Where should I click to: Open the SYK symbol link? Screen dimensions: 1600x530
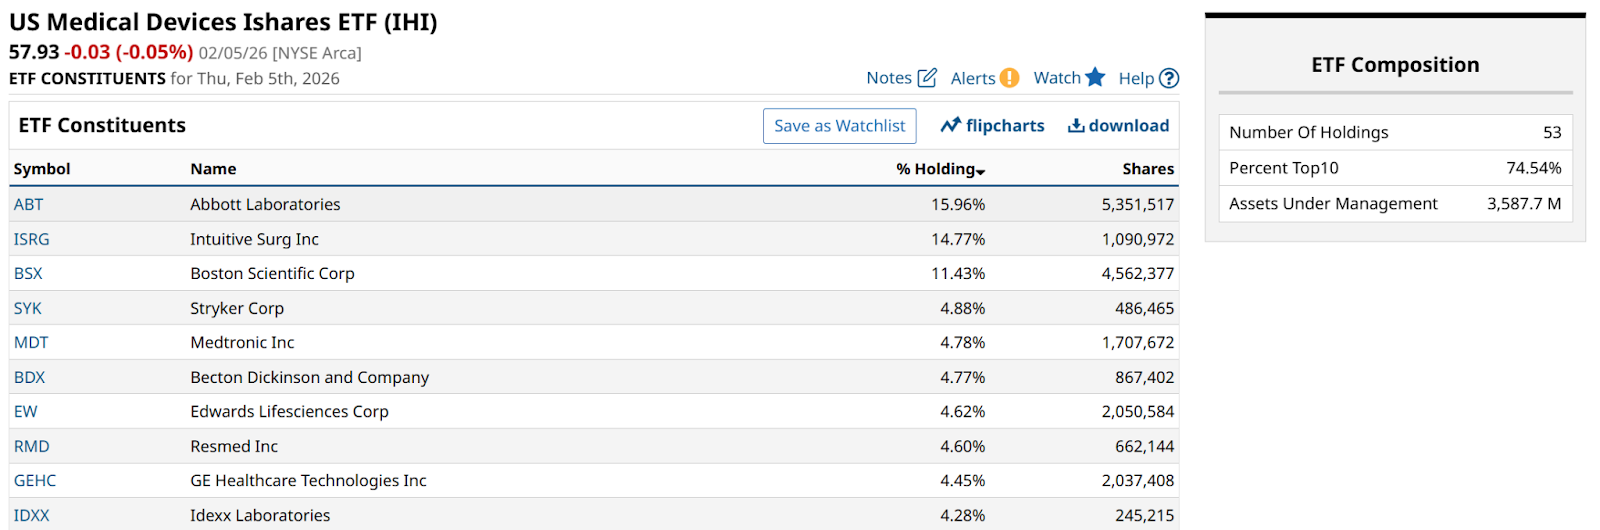[x=28, y=308]
